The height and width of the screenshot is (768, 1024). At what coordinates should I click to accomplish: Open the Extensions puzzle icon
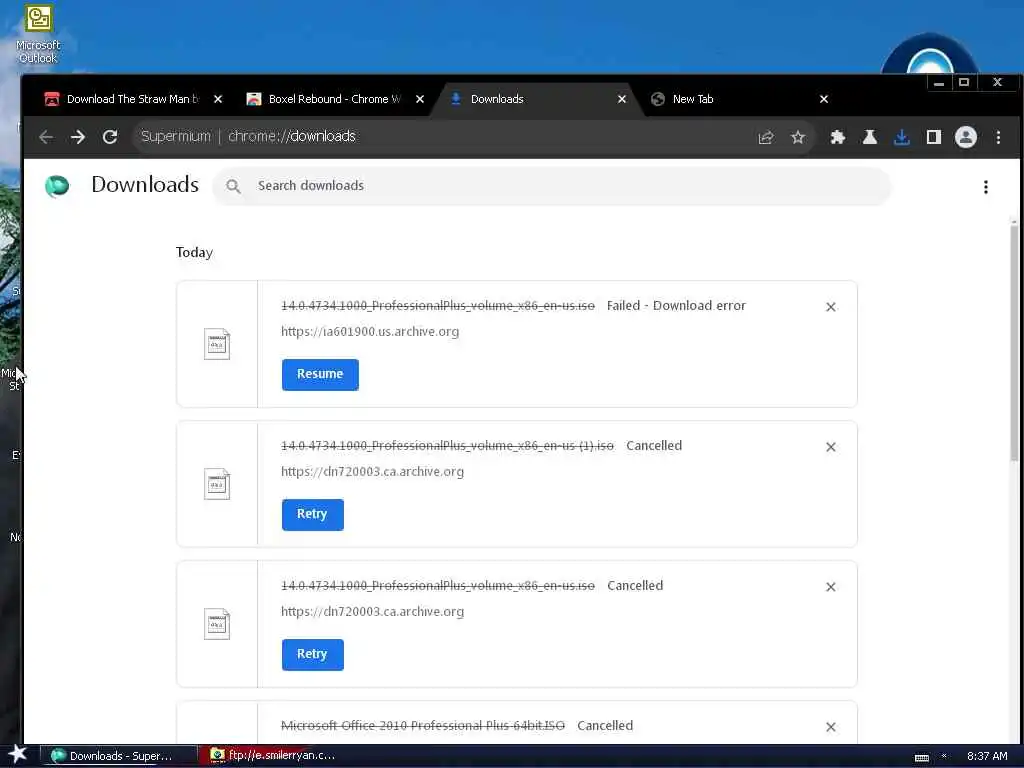(837, 137)
